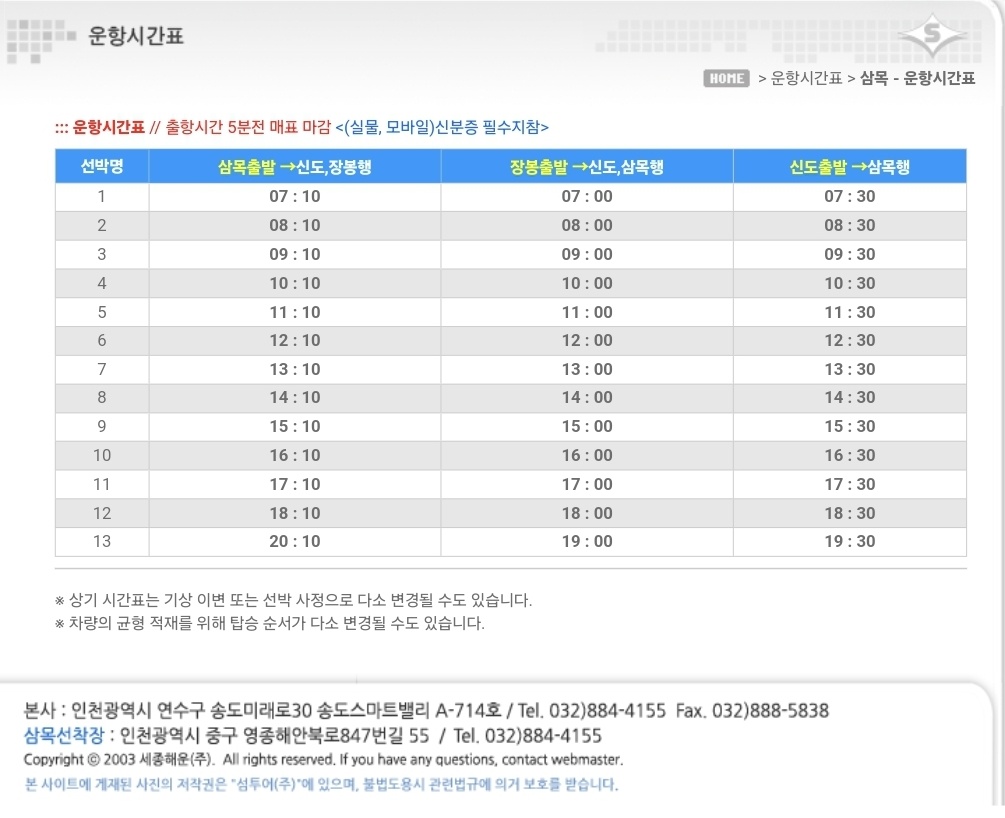Select the 삼목출발 →신도,장봉행 column header
The image size is (1005, 818).
click(295, 167)
